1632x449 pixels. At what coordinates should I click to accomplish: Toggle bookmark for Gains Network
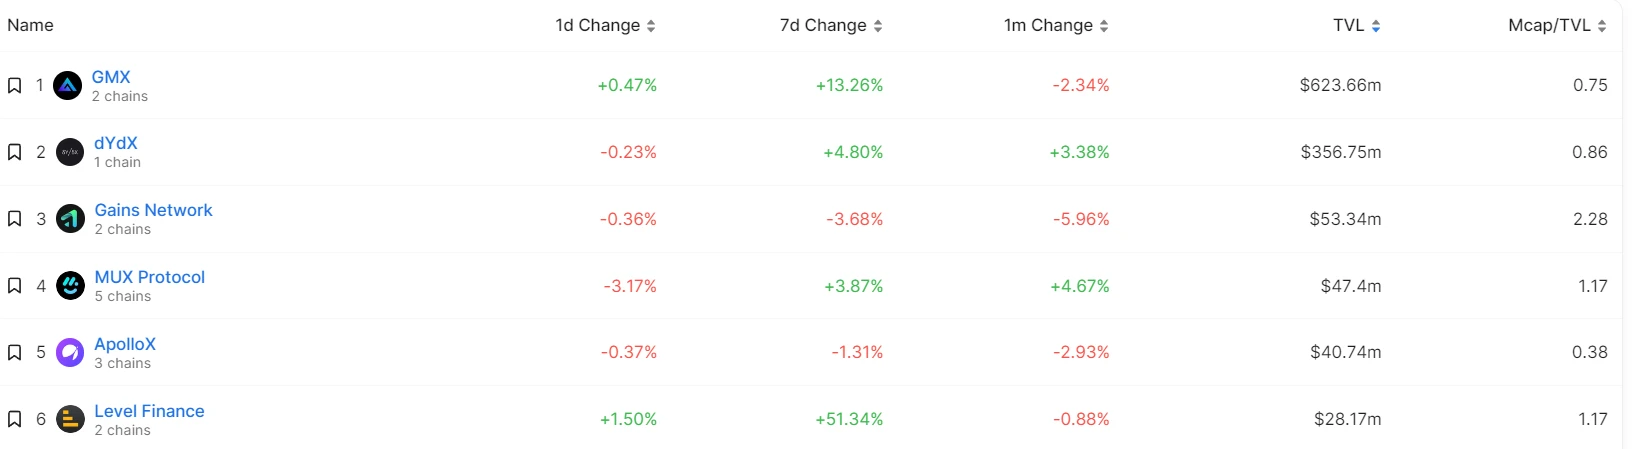pos(15,219)
